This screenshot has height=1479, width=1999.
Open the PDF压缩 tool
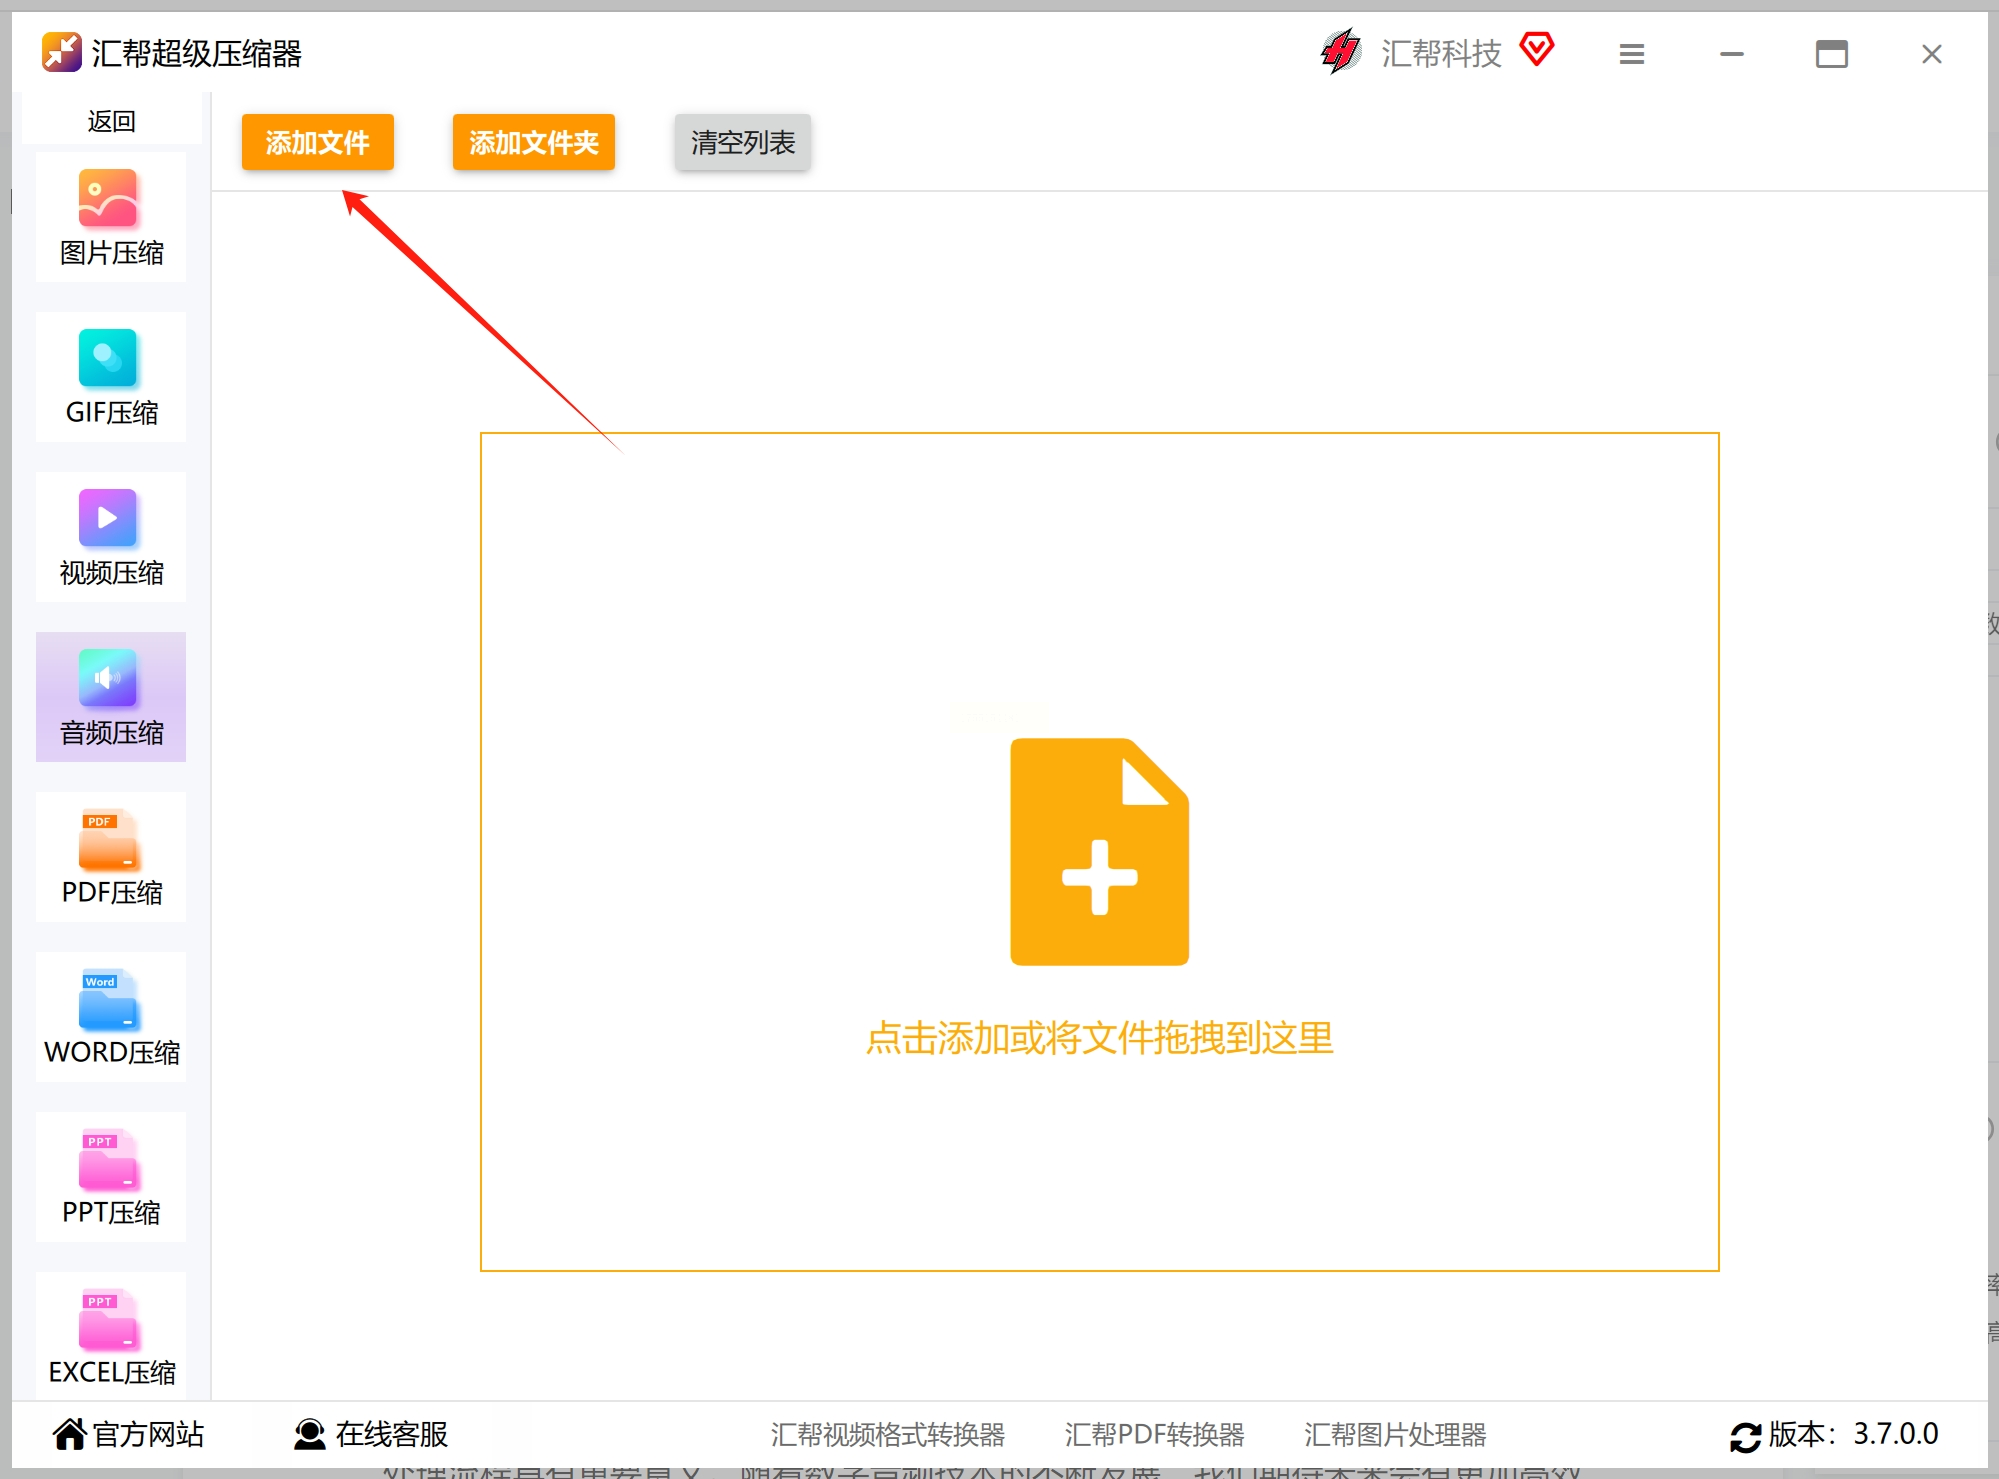tap(111, 857)
